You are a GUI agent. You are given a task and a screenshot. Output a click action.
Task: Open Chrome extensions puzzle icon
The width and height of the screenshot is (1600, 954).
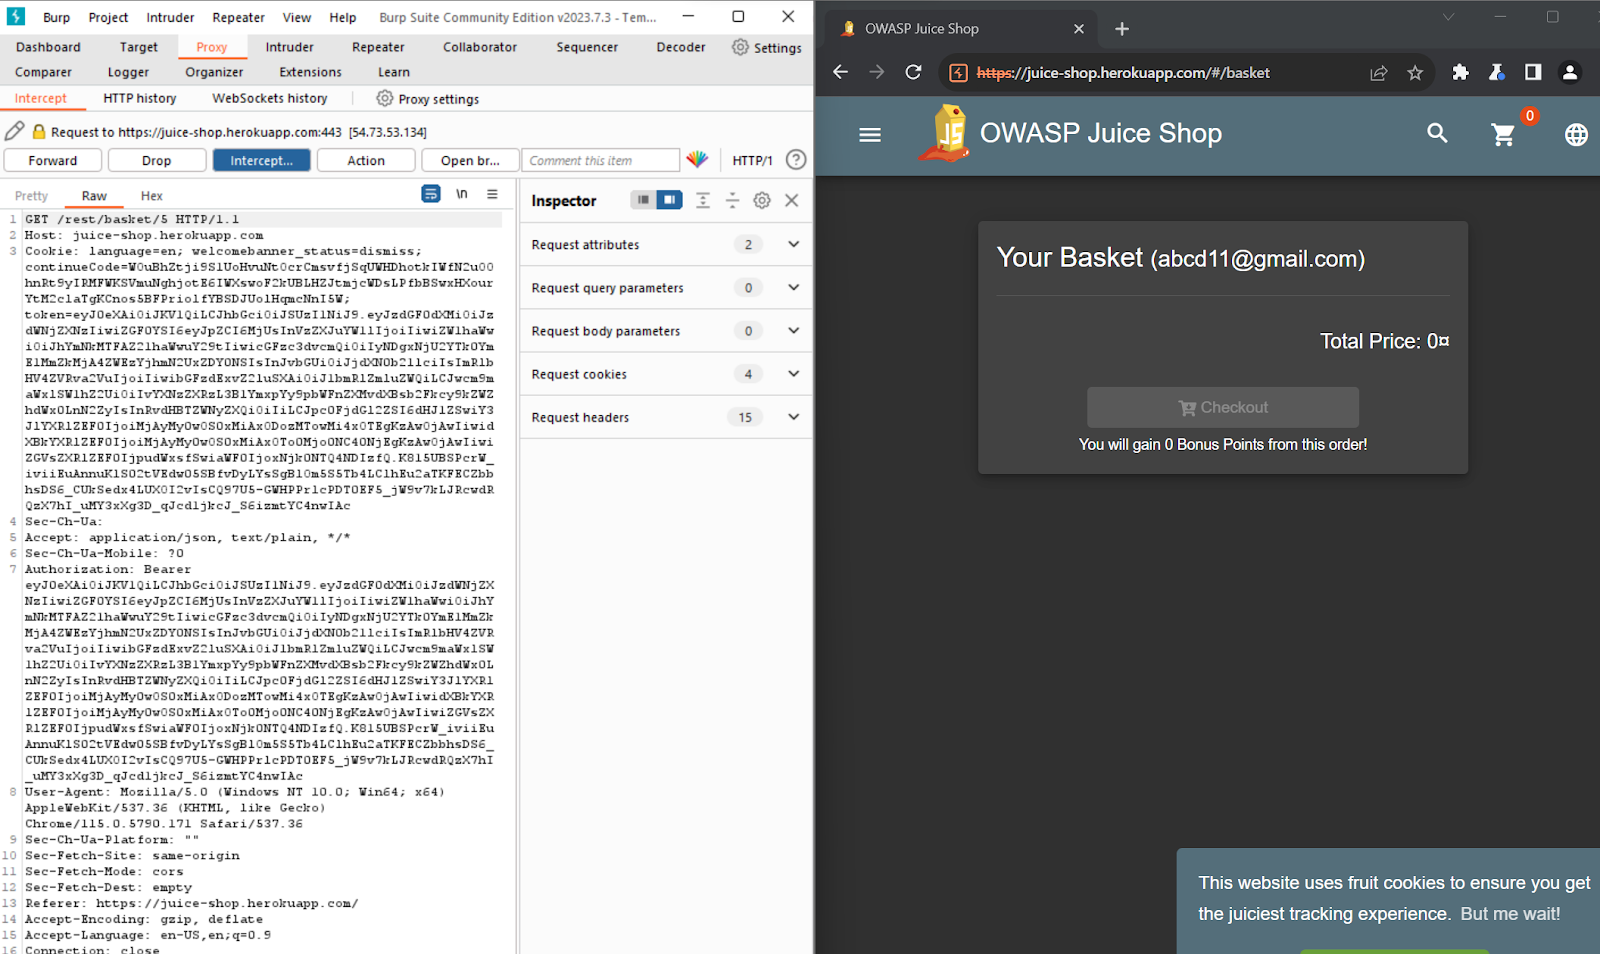(x=1460, y=72)
